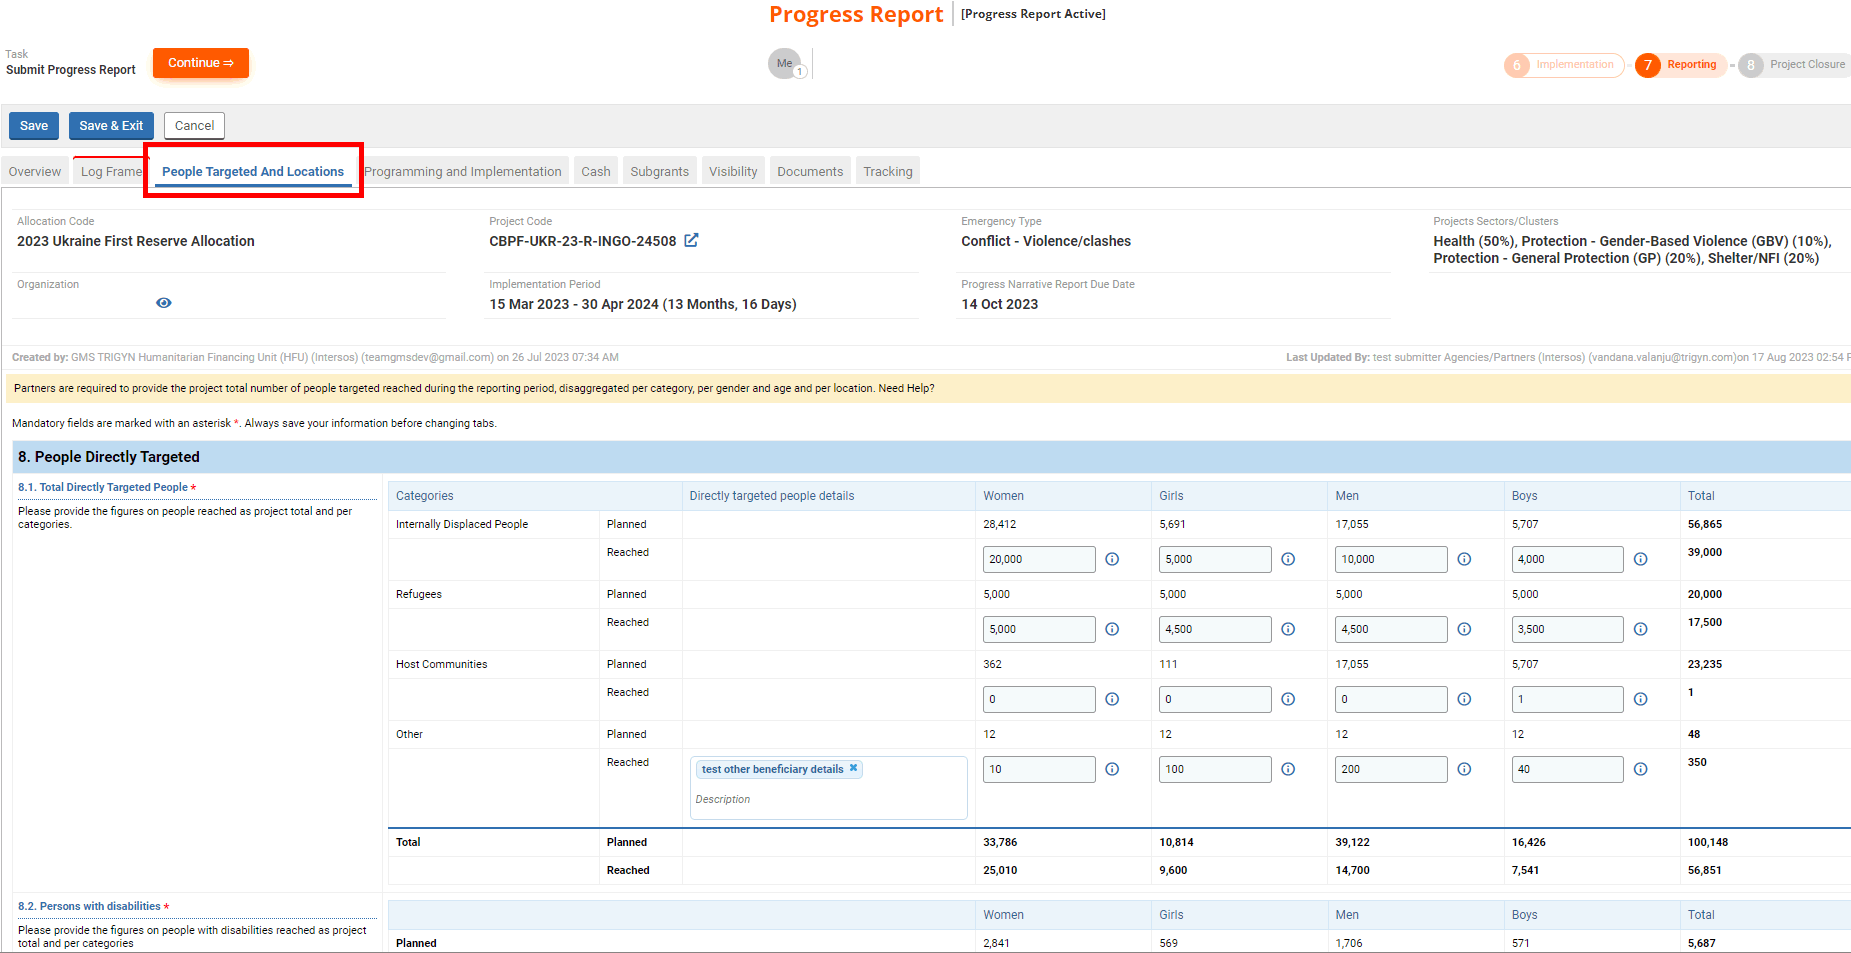Click the info icon in Host Communities Boys reached
This screenshot has height=953, width=1851.
(x=1641, y=699)
